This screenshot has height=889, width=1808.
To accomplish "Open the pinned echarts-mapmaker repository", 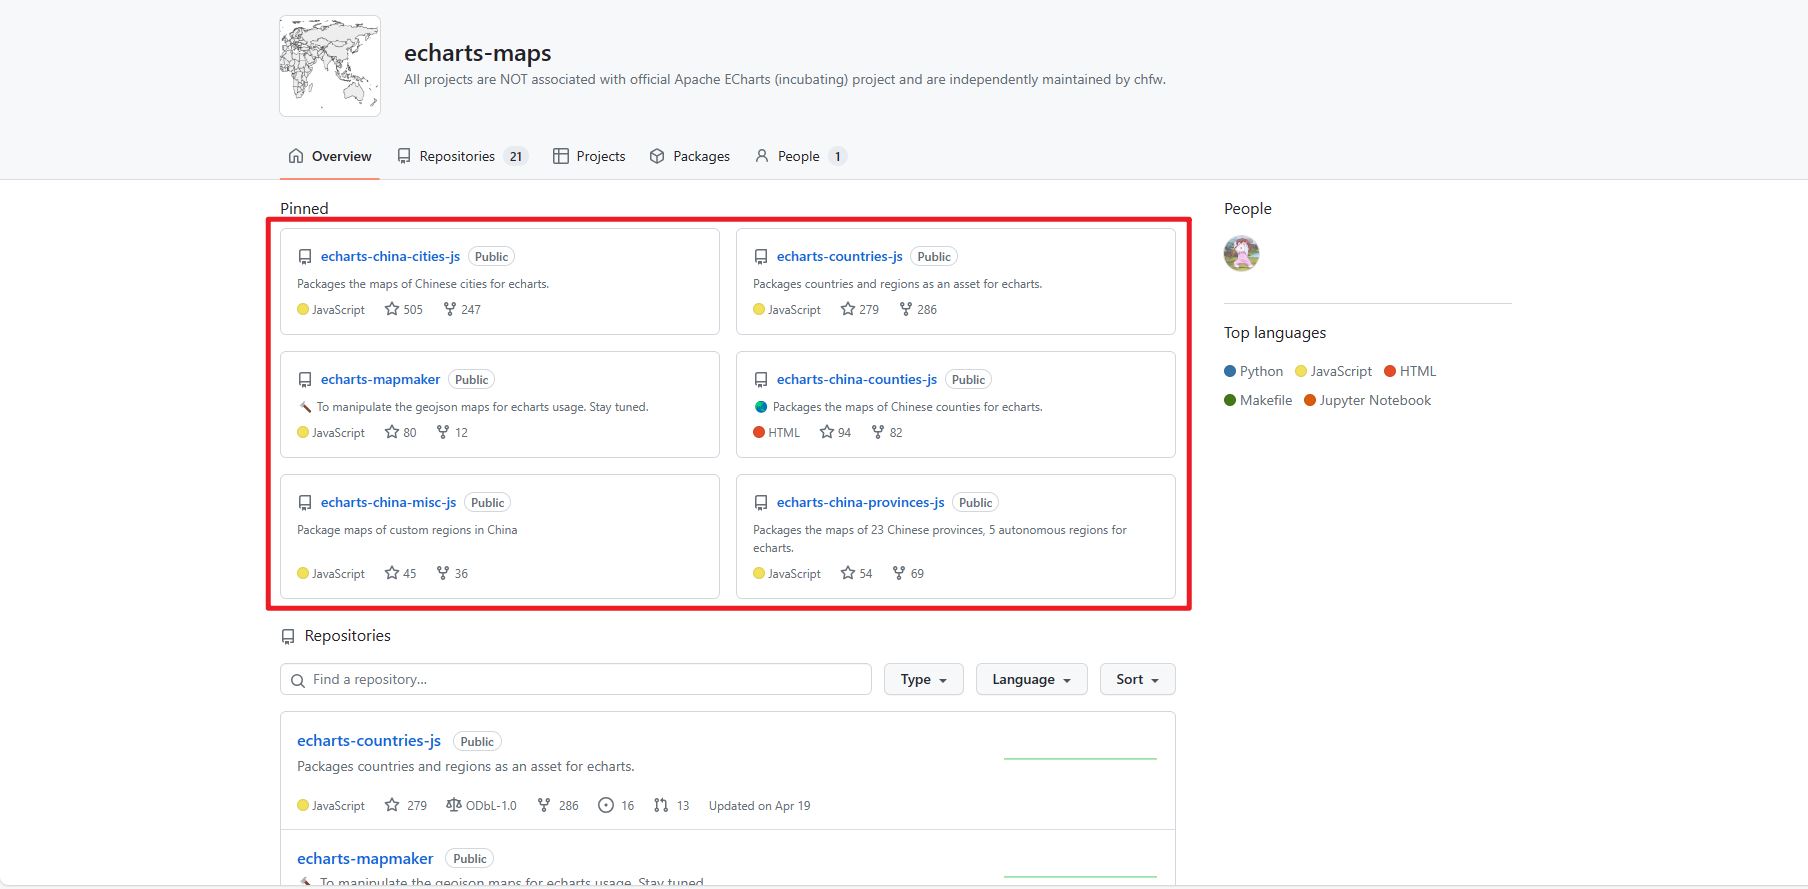I will pyautogui.click(x=380, y=379).
